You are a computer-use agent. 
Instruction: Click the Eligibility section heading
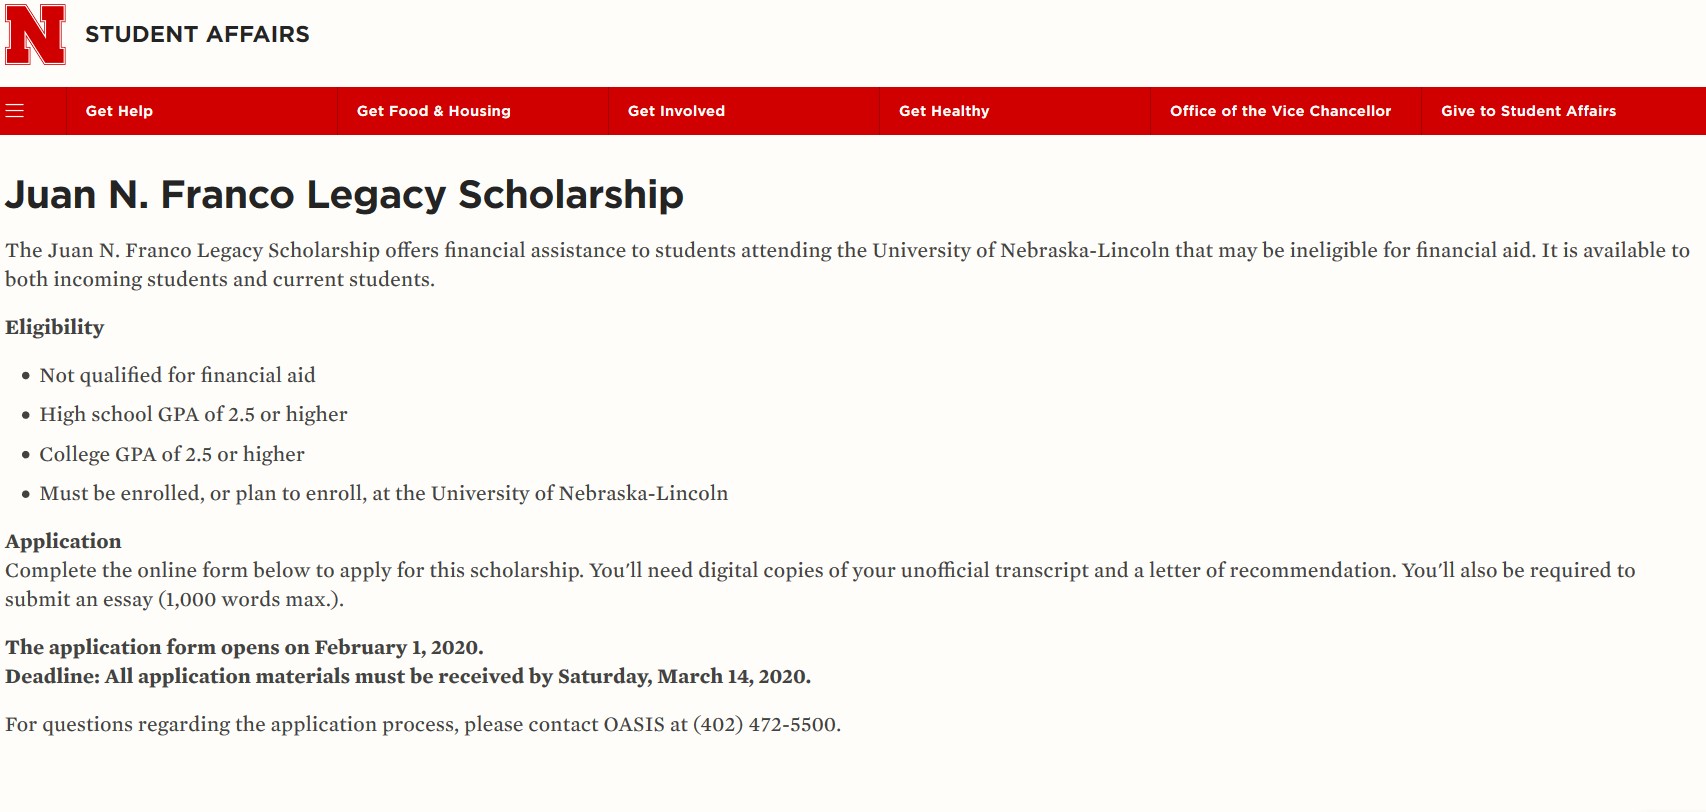tap(55, 327)
